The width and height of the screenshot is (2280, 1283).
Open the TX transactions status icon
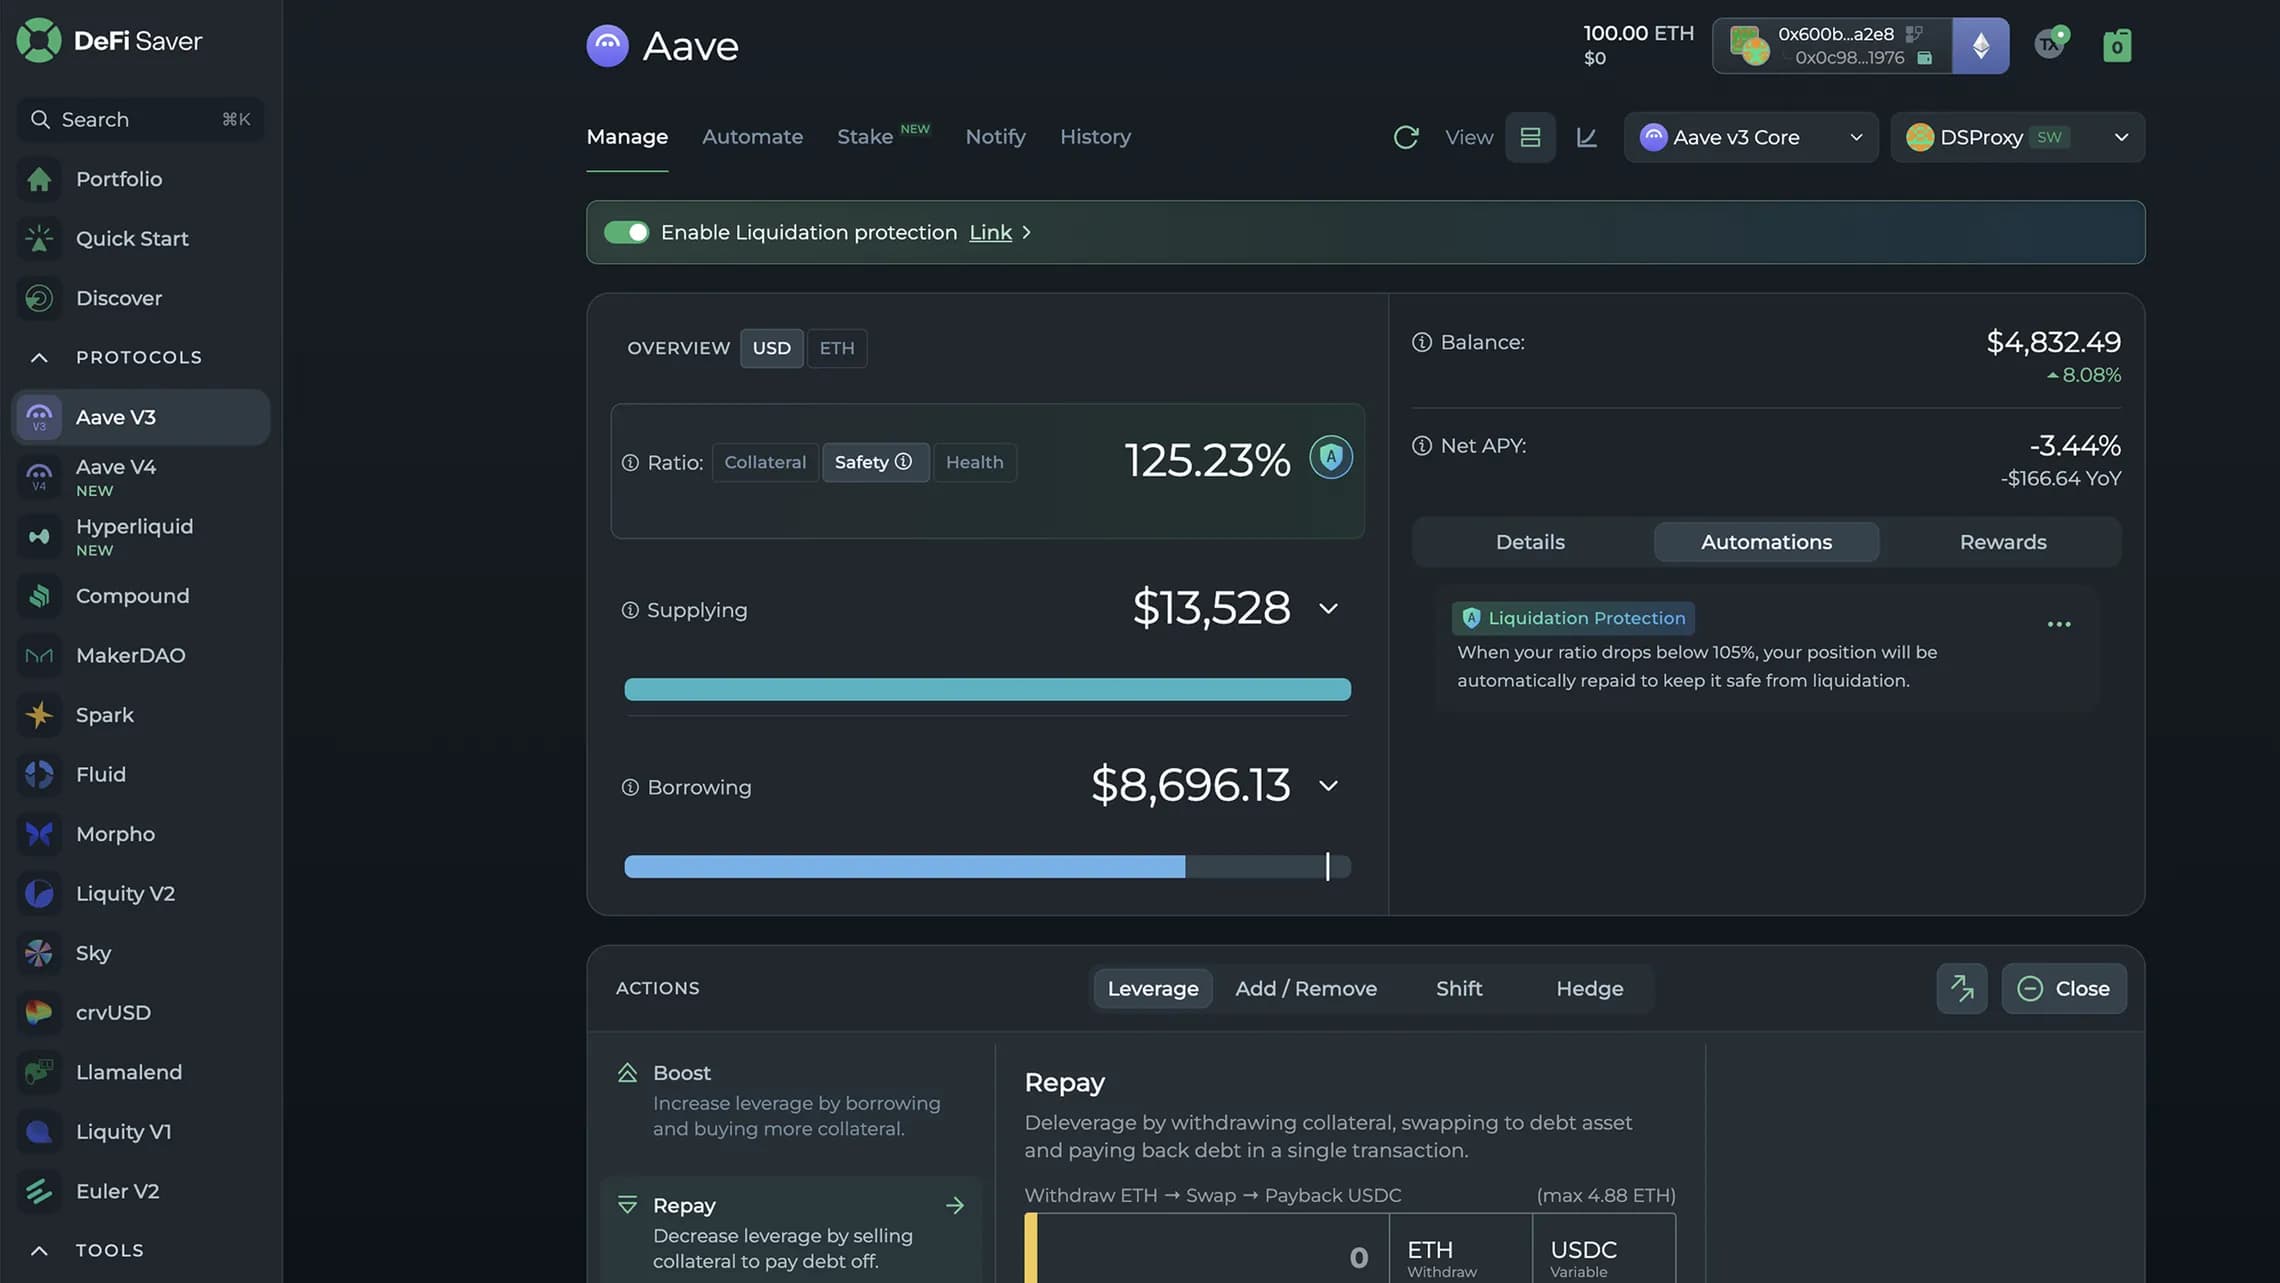point(2051,44)
